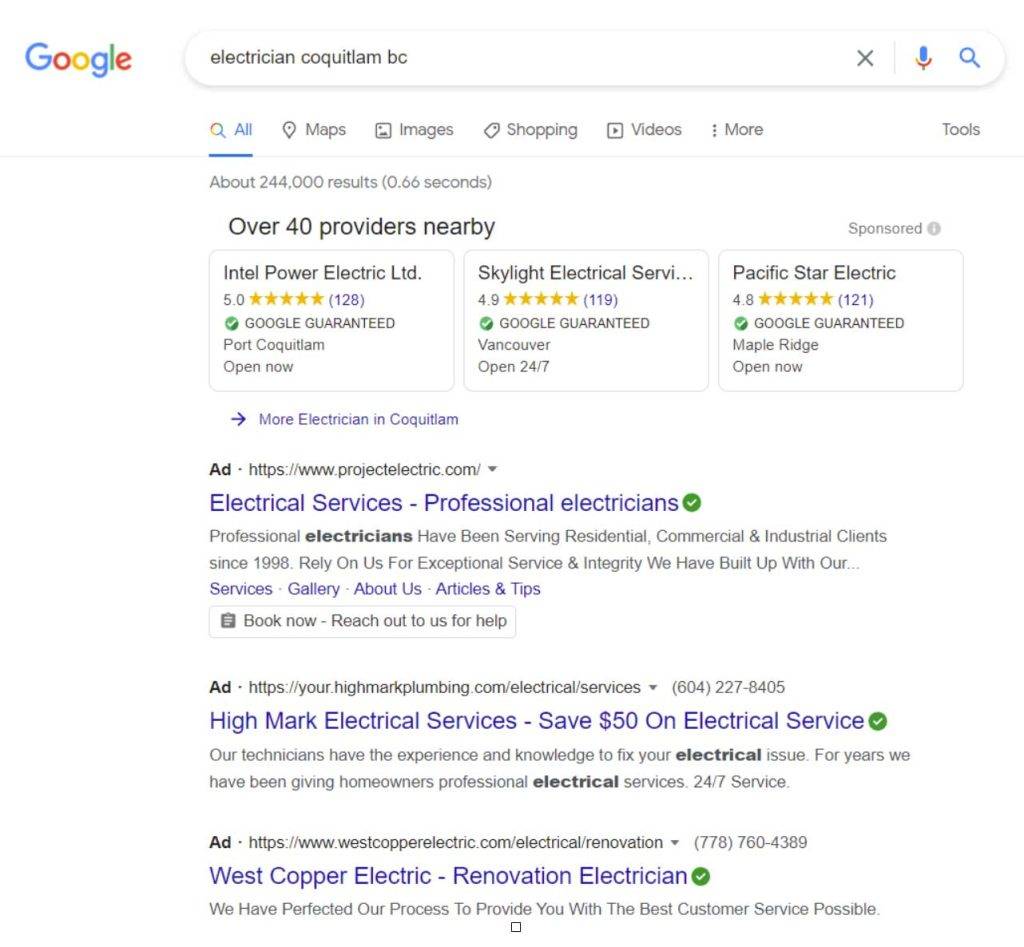
Task: Click Book now - Reach out to us button
Action: (362, 621)
